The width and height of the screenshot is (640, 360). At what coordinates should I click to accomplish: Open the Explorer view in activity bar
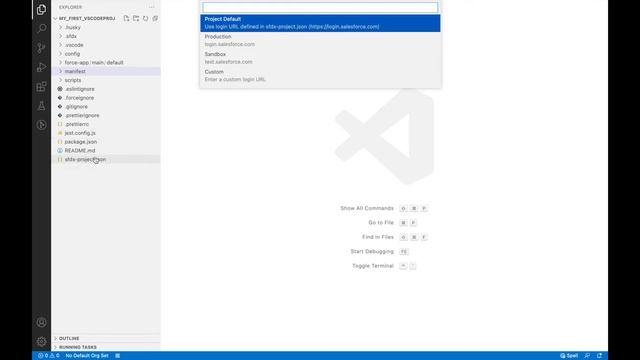(41, 9)
